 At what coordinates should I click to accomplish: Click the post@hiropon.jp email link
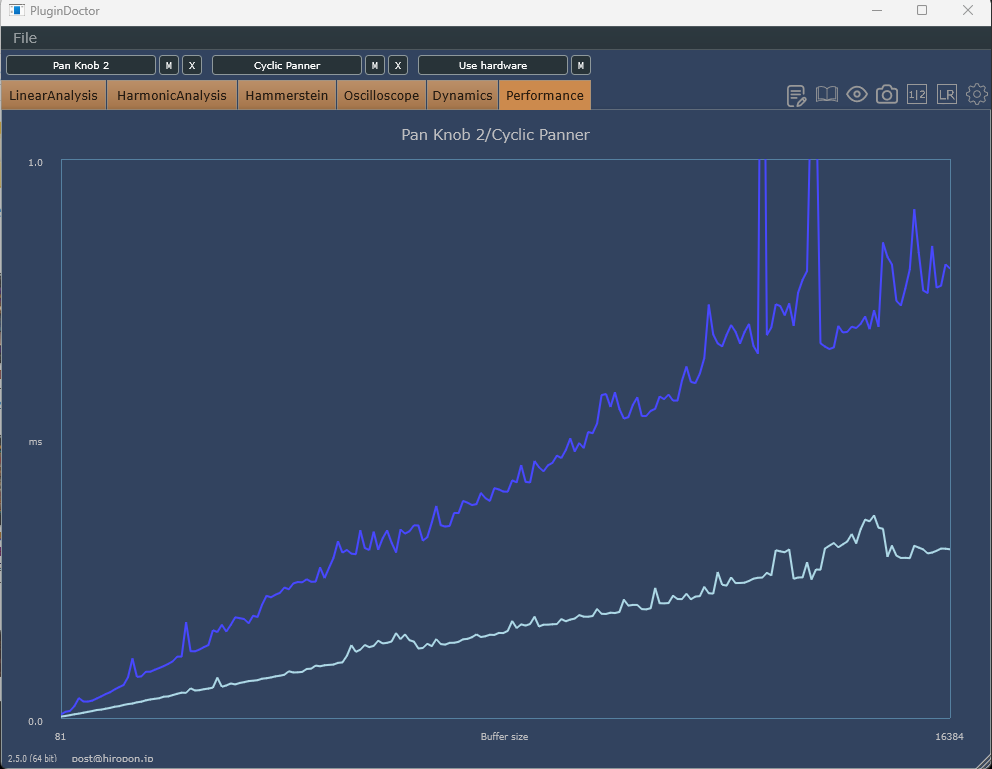(x=112, y=760)
